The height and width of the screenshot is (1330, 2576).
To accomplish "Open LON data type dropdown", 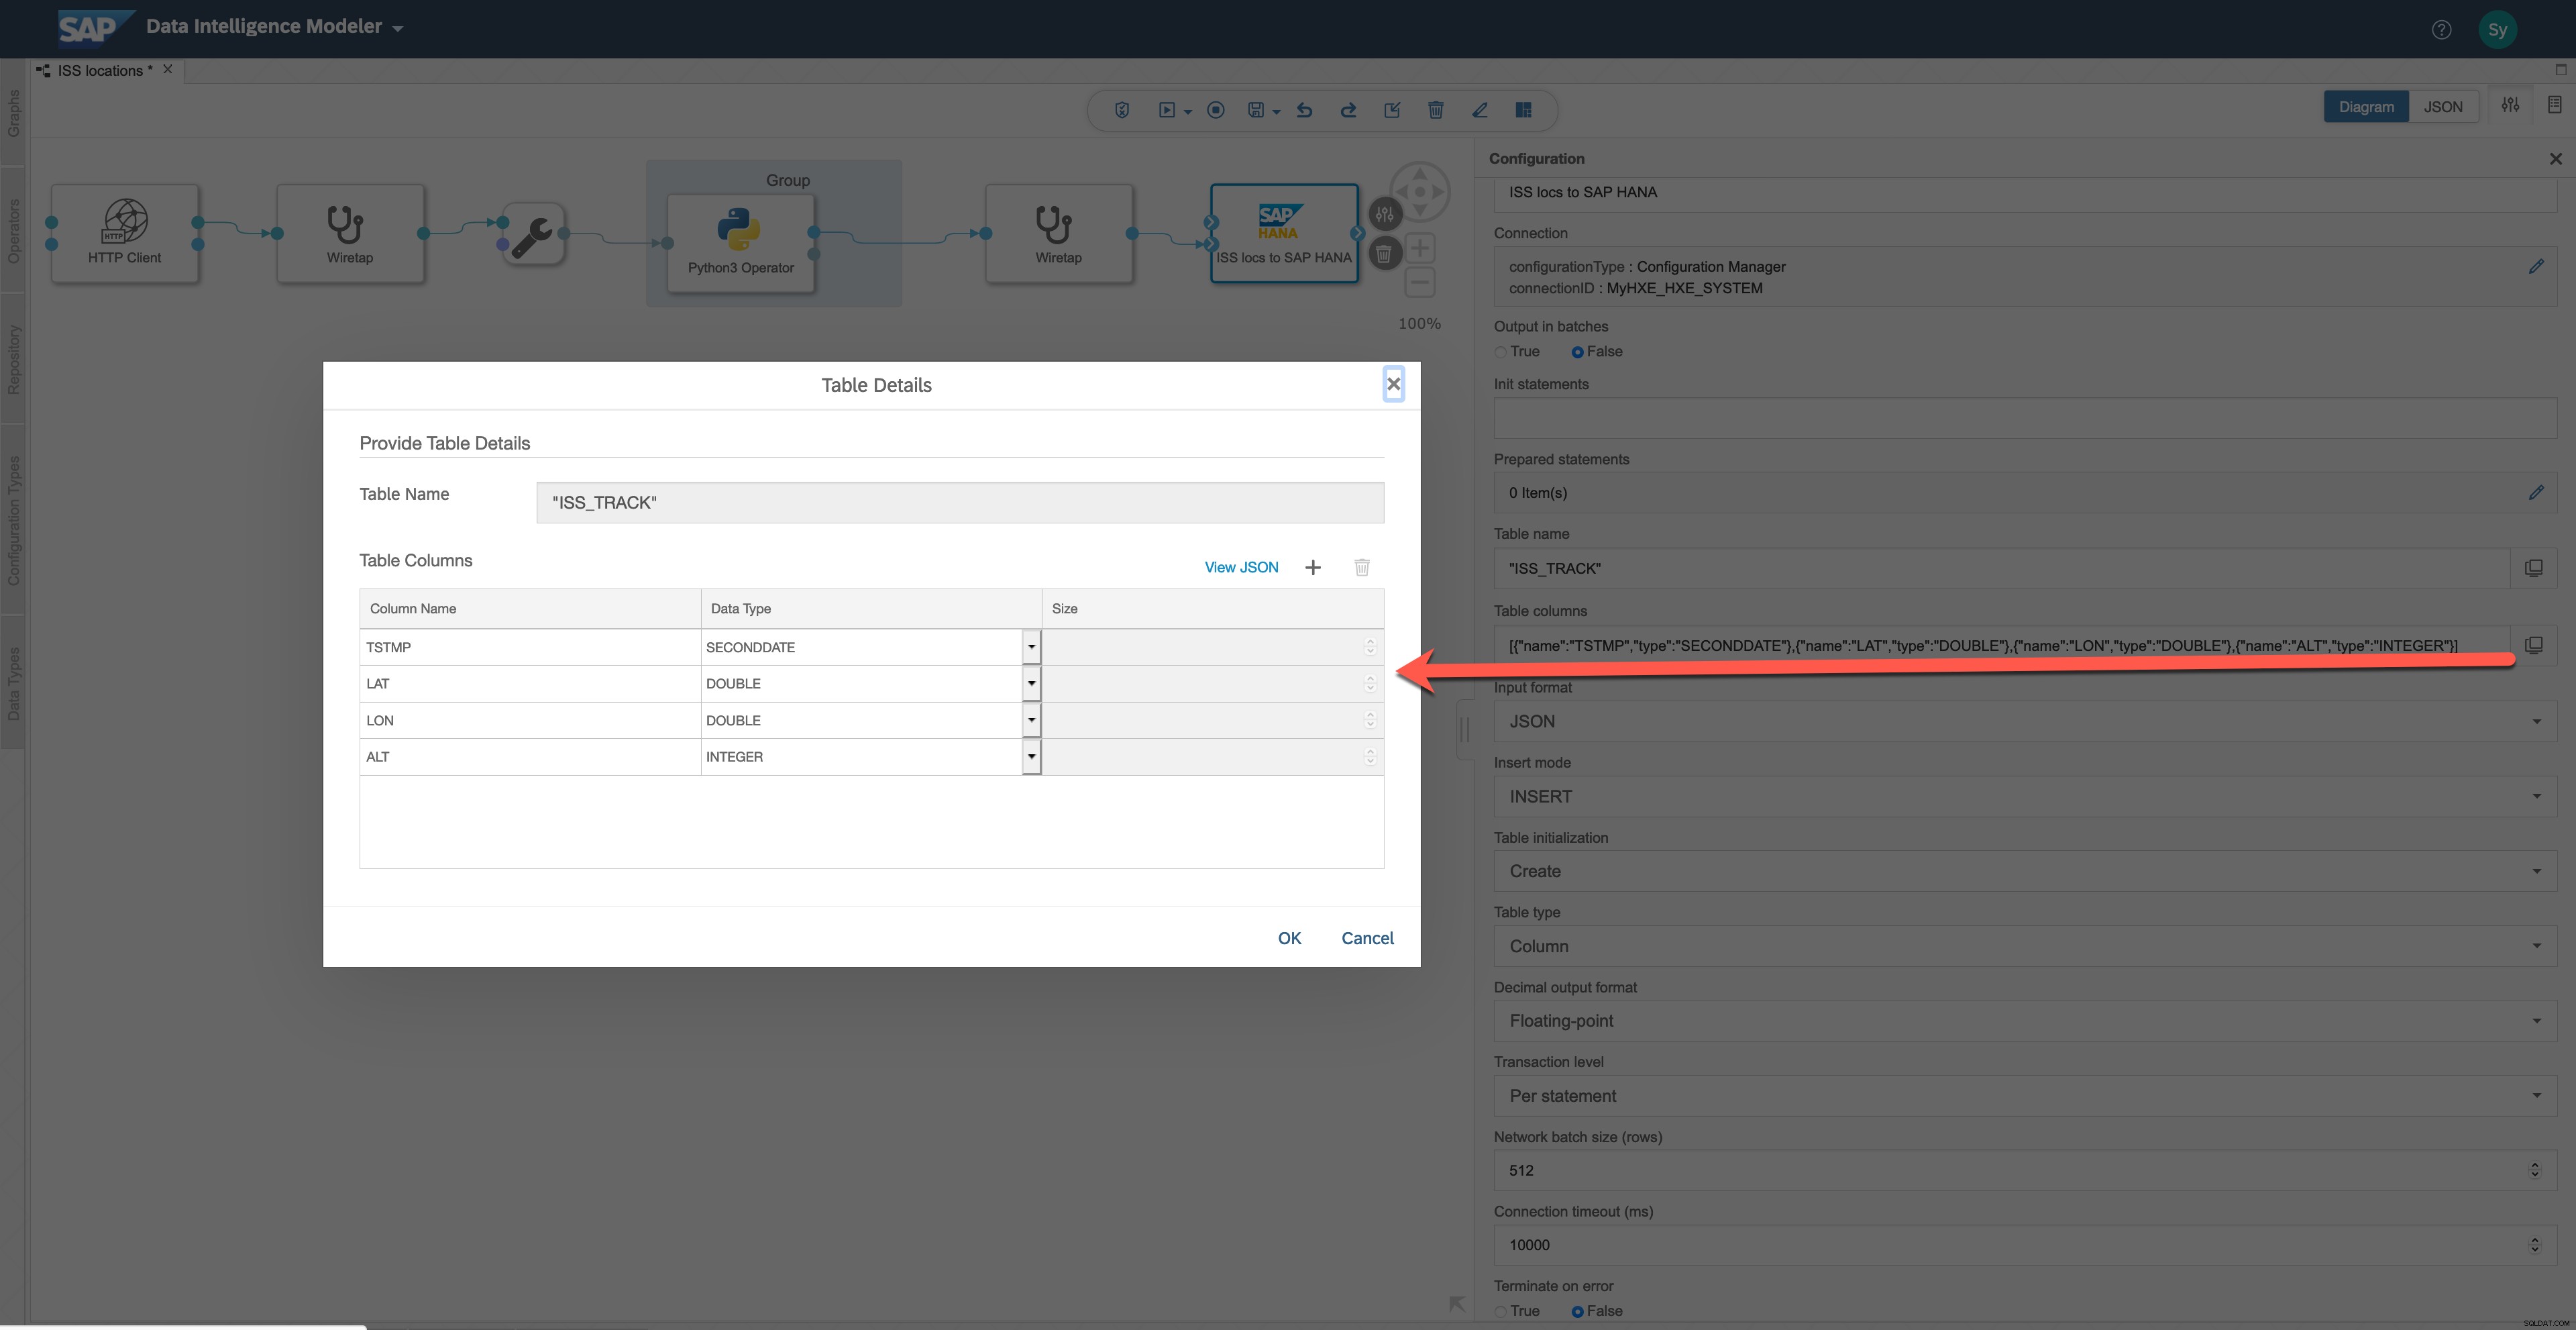I will pos(1031,720).
